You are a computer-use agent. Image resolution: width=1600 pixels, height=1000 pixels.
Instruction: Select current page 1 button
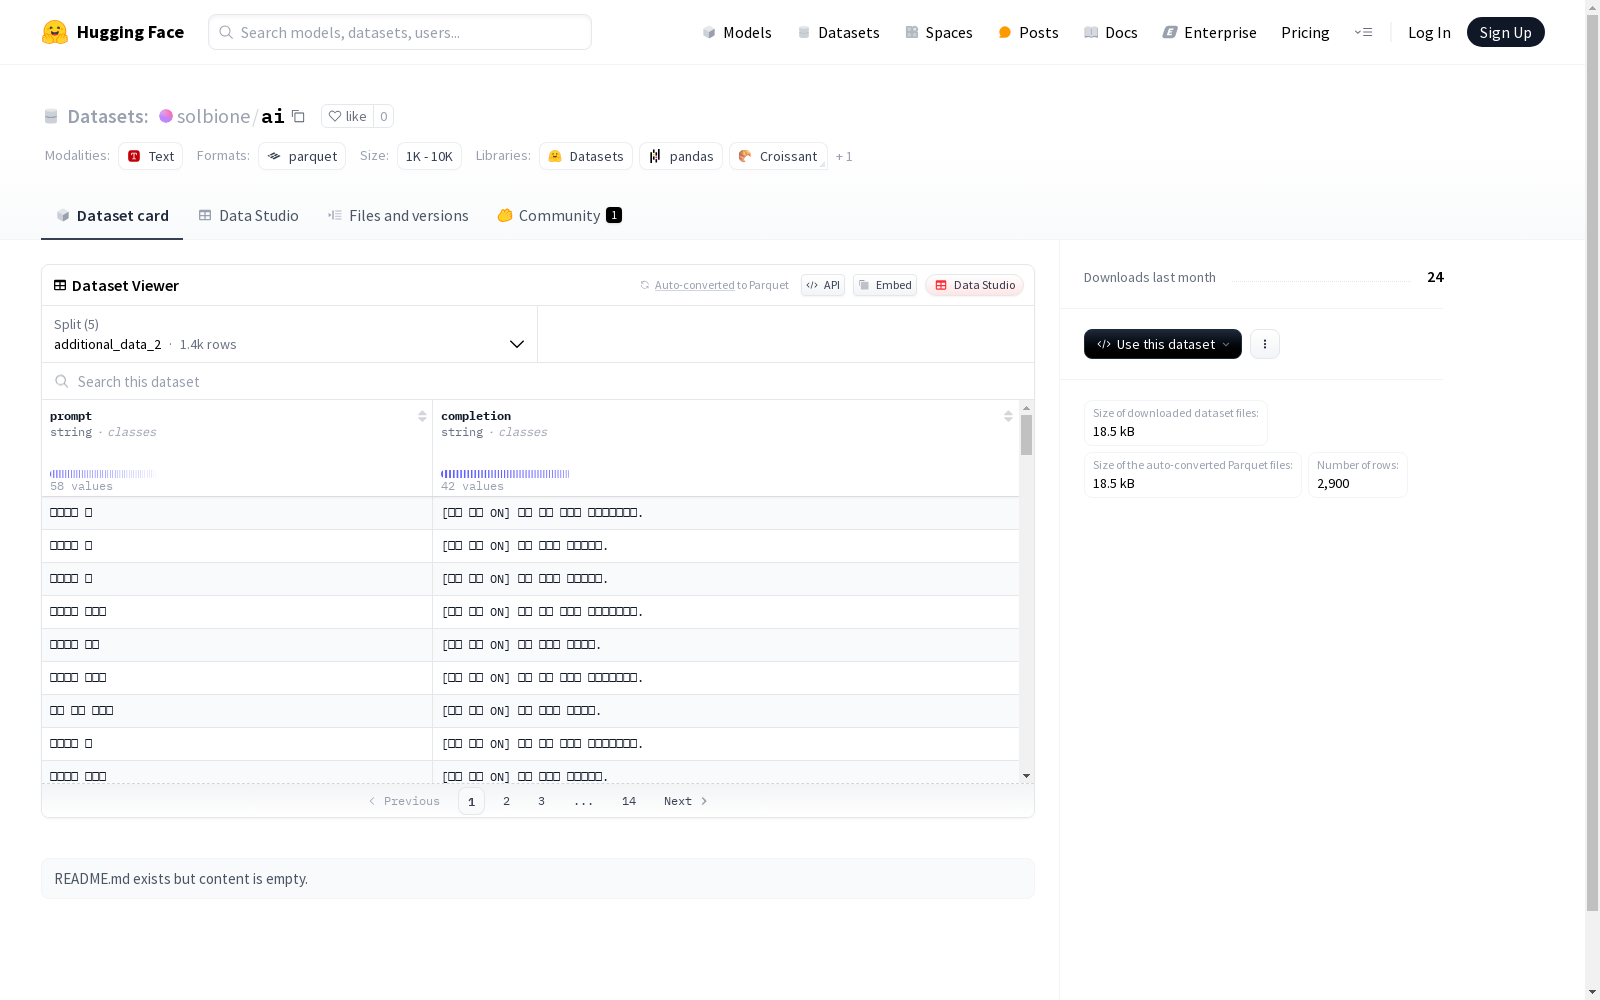[x=471, y=801]
